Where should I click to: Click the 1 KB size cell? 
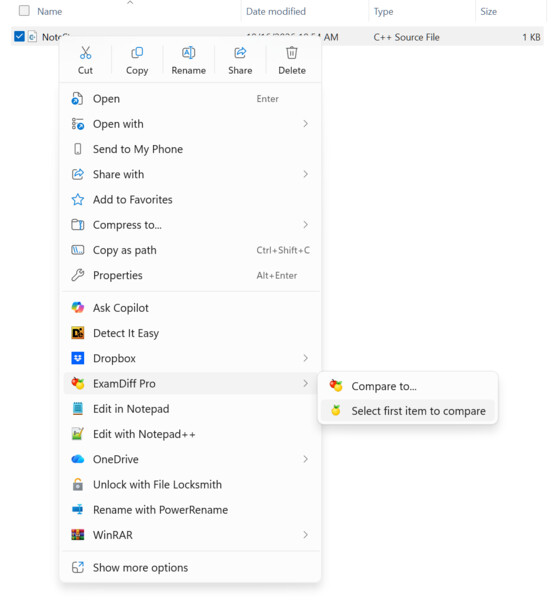(531, 37)
